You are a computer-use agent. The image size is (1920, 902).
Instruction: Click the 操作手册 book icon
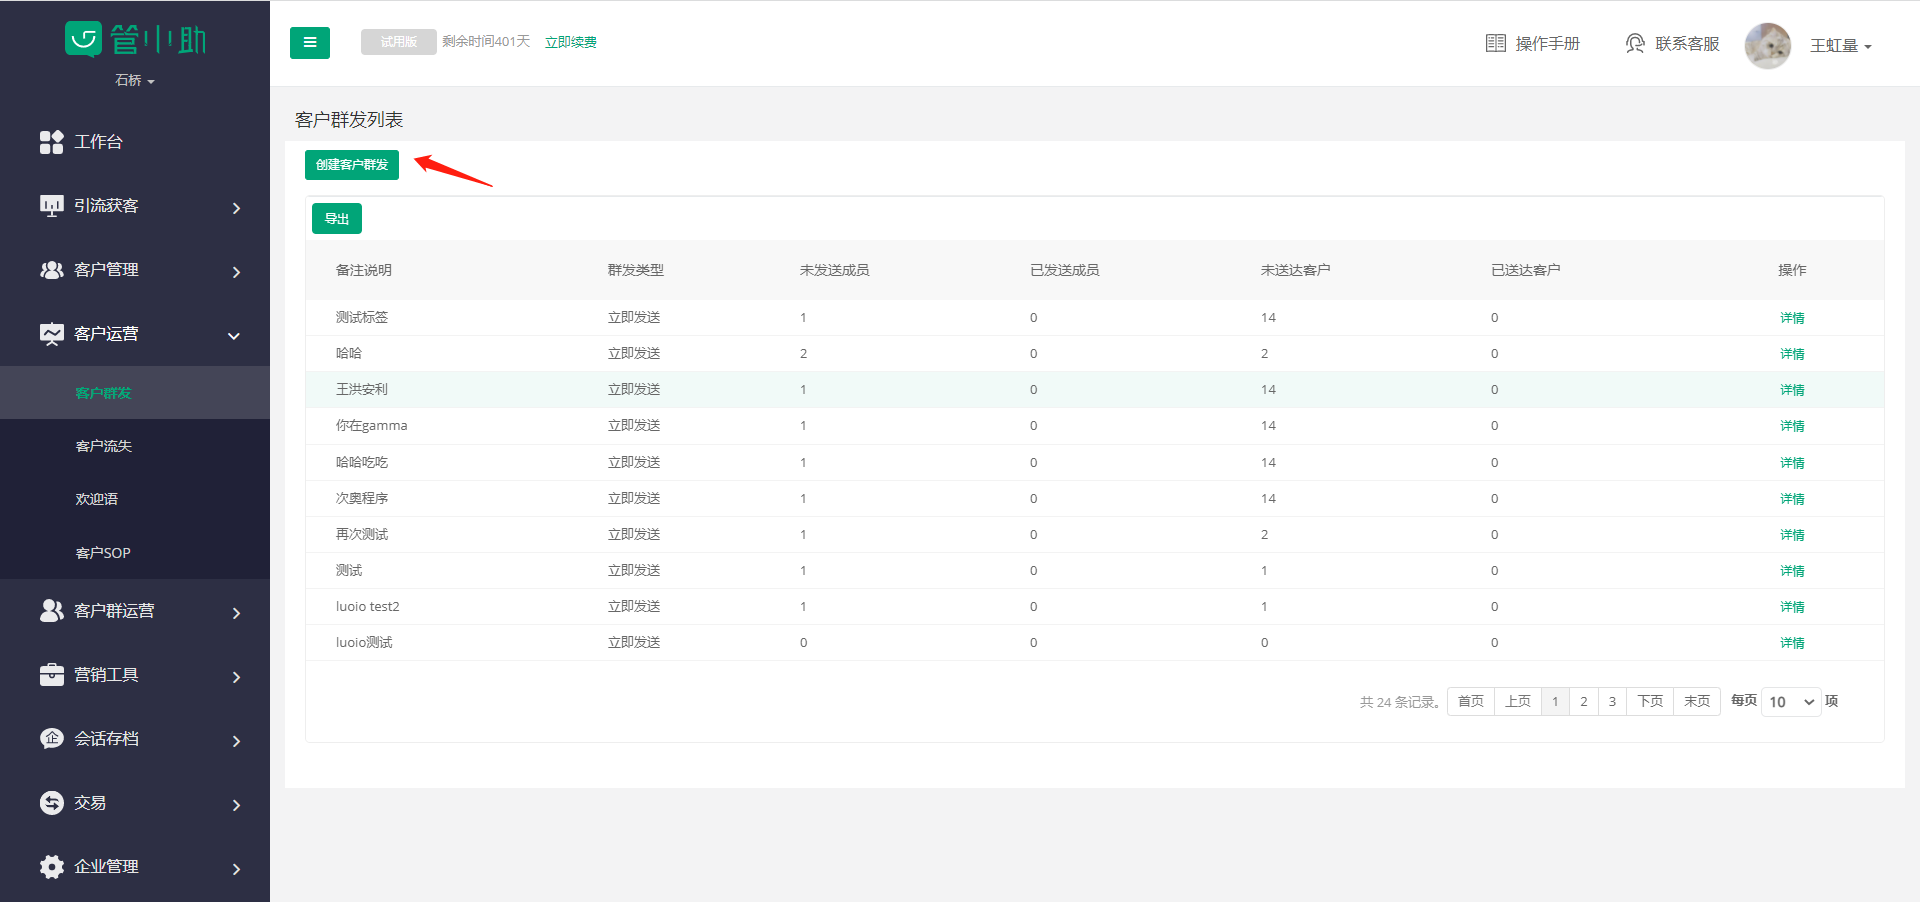coord(1496,43)
